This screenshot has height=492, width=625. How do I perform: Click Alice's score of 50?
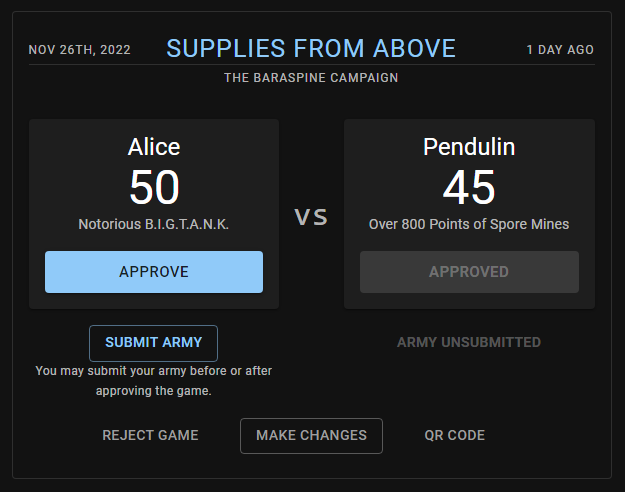coord(154,187)
